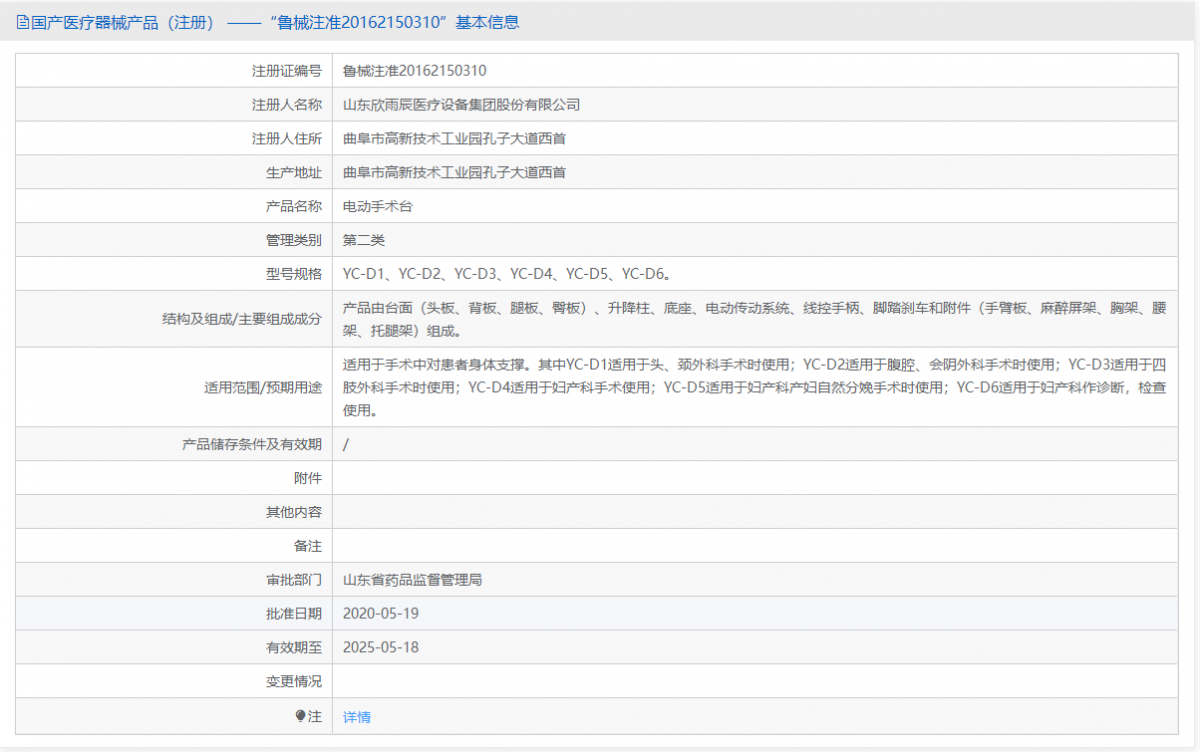Click the slash value in the storage conditions row
The height and width of the screenshot is (752, 1200).
click(346, 444)
